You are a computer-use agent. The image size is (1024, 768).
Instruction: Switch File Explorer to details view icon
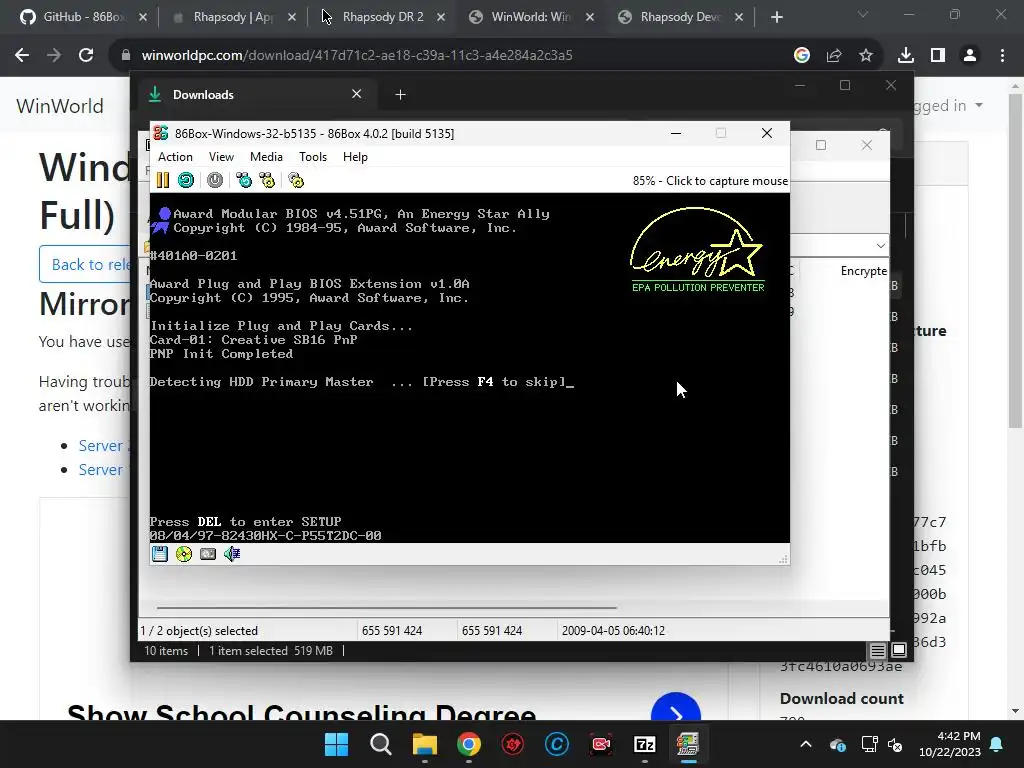(877, 650)
